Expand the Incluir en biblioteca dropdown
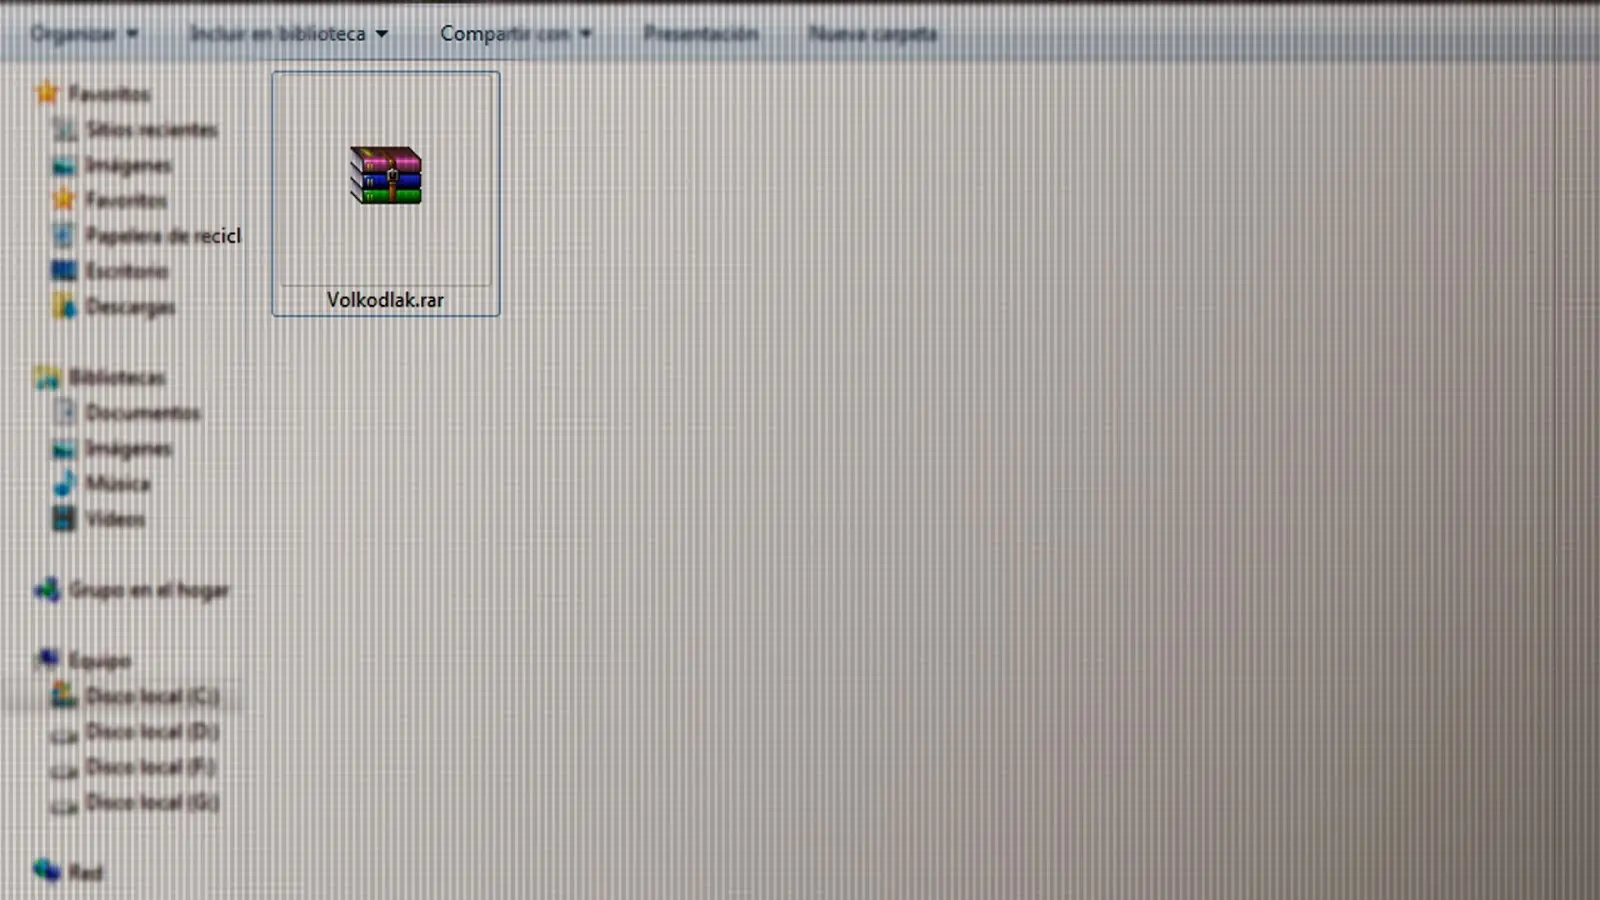 point(289,34)
